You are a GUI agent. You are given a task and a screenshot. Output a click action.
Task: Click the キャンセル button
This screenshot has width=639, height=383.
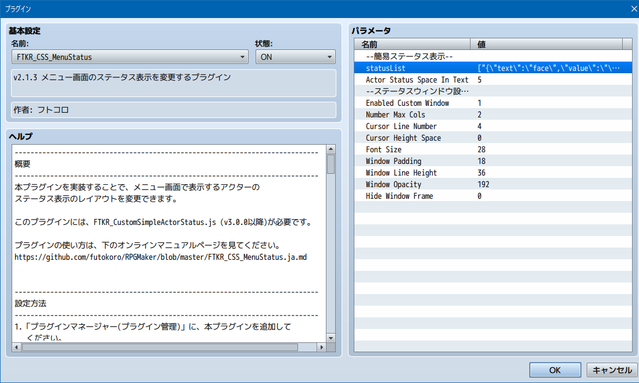[612, 370]
